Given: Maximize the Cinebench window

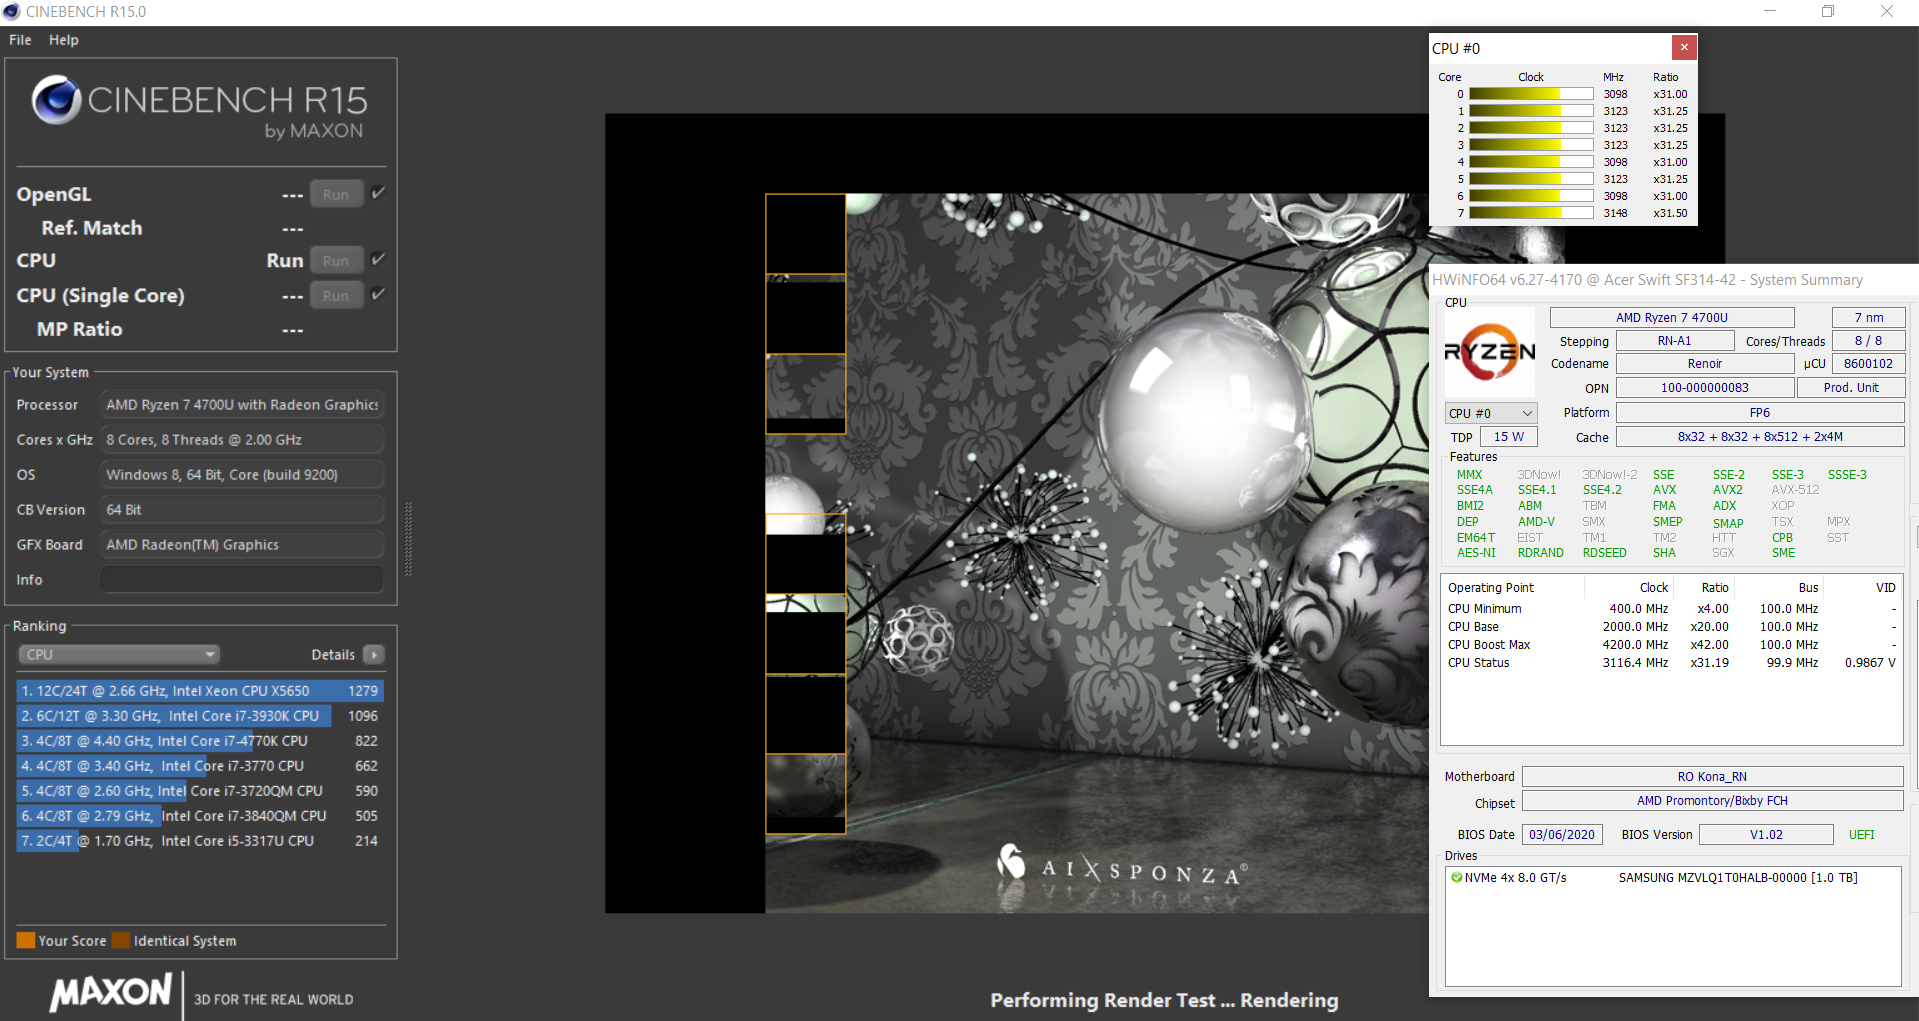Looking at the screenshot, I should pyautogui.click(x=1828, y=12).
